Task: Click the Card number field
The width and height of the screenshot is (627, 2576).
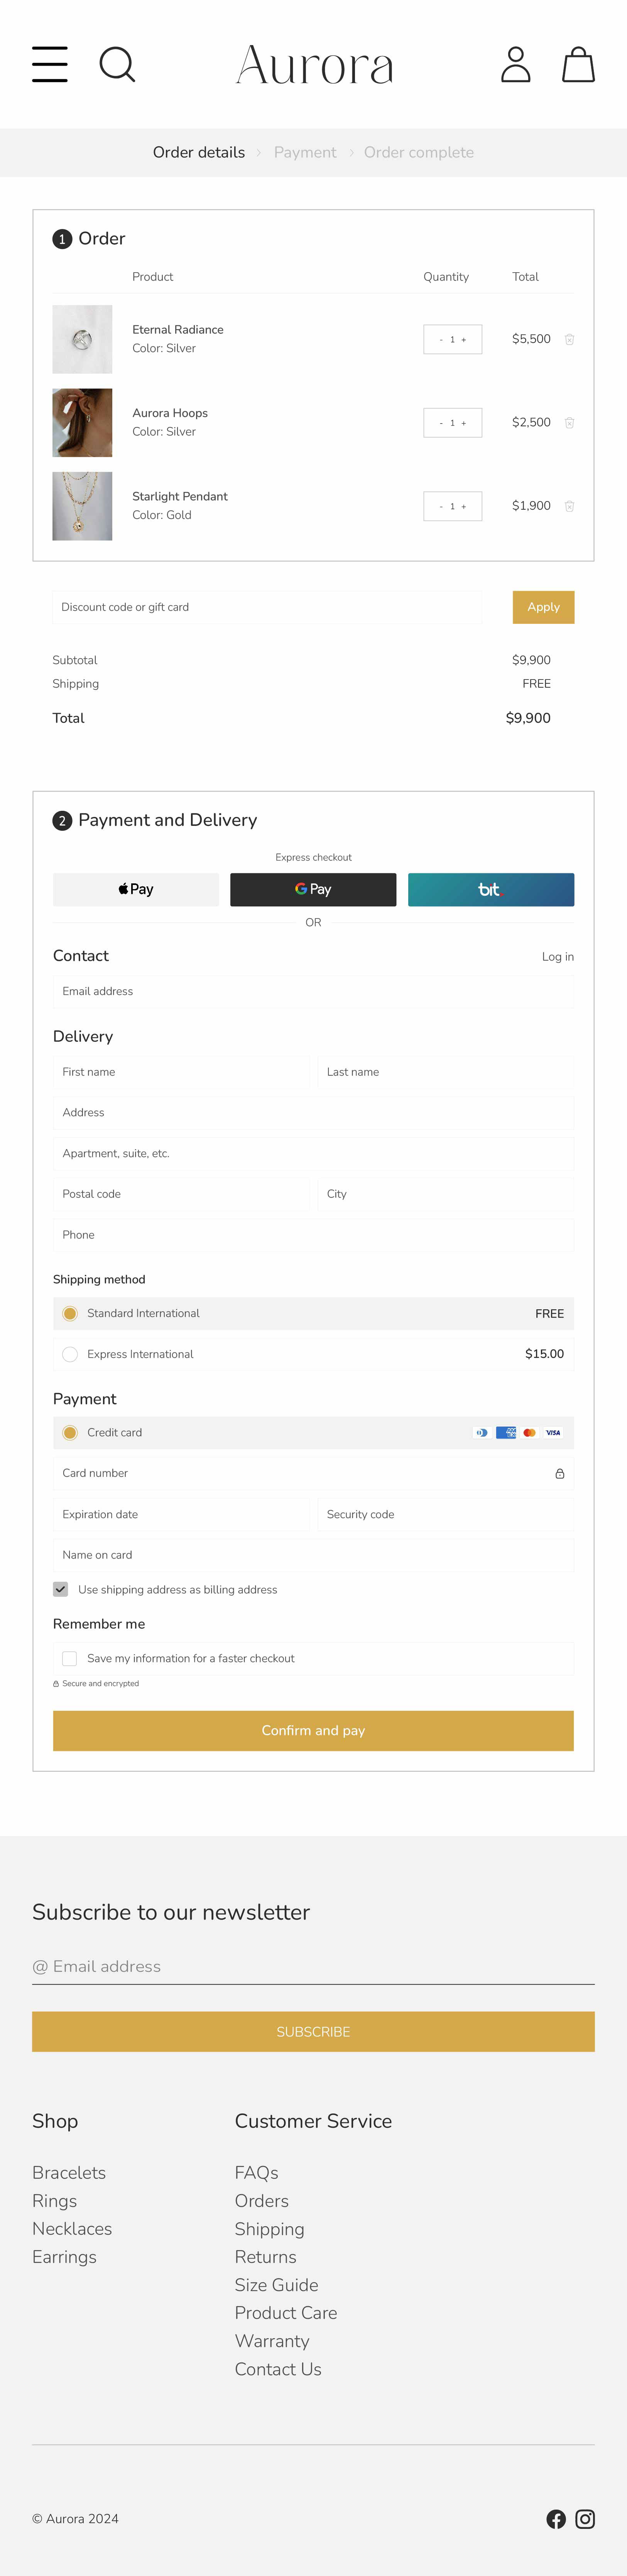Action: 300,1473
